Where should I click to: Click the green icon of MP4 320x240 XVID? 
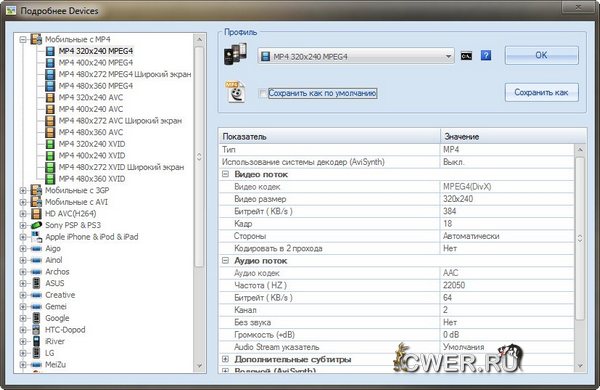[50, 144]
